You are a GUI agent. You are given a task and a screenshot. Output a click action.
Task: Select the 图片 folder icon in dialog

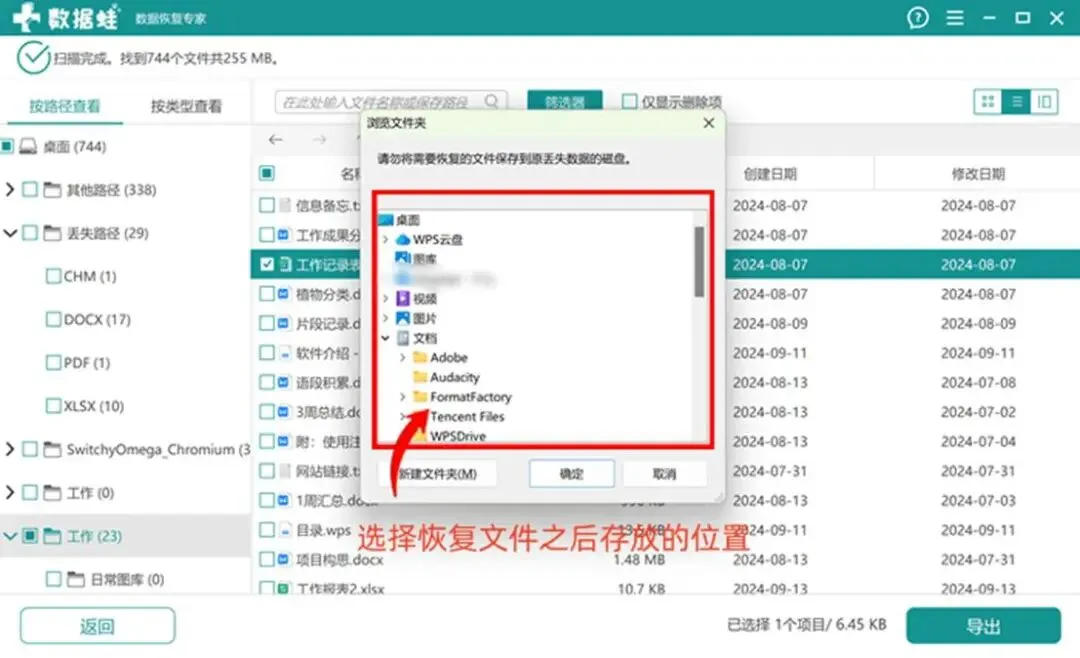coord(403,318)
